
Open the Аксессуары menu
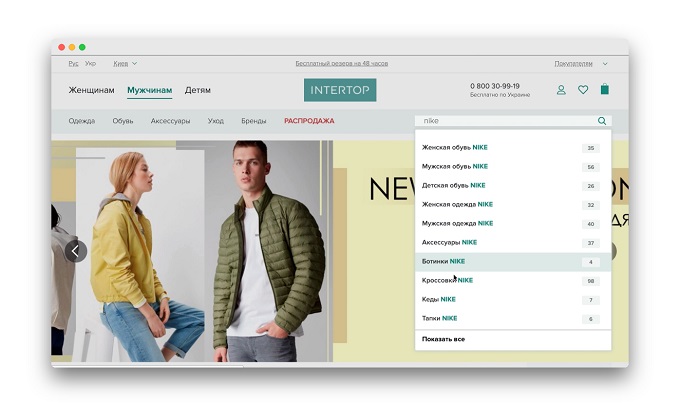pyautogui.click(x=170, y=121)
